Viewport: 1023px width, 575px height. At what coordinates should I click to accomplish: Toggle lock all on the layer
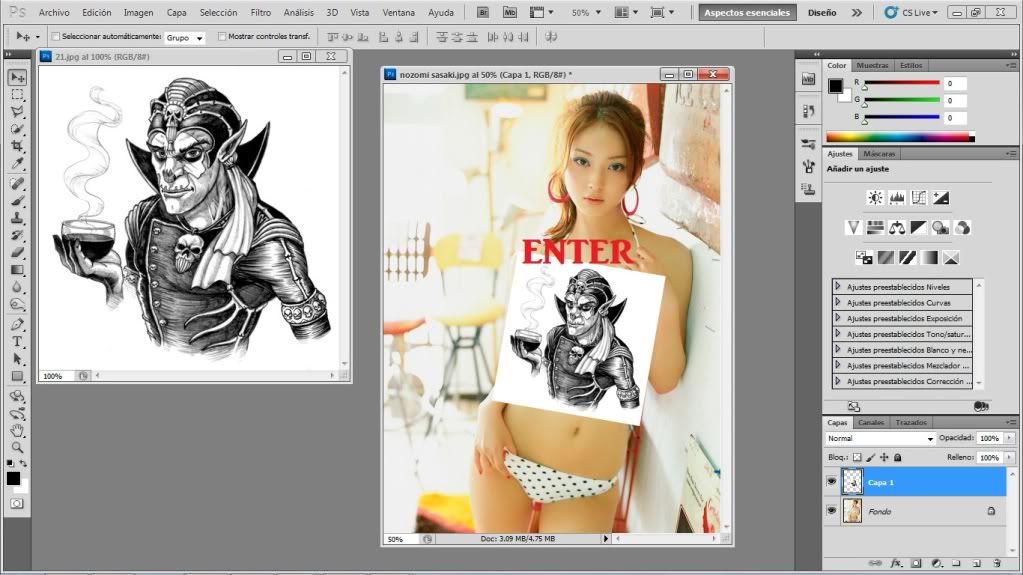[898, 458]
